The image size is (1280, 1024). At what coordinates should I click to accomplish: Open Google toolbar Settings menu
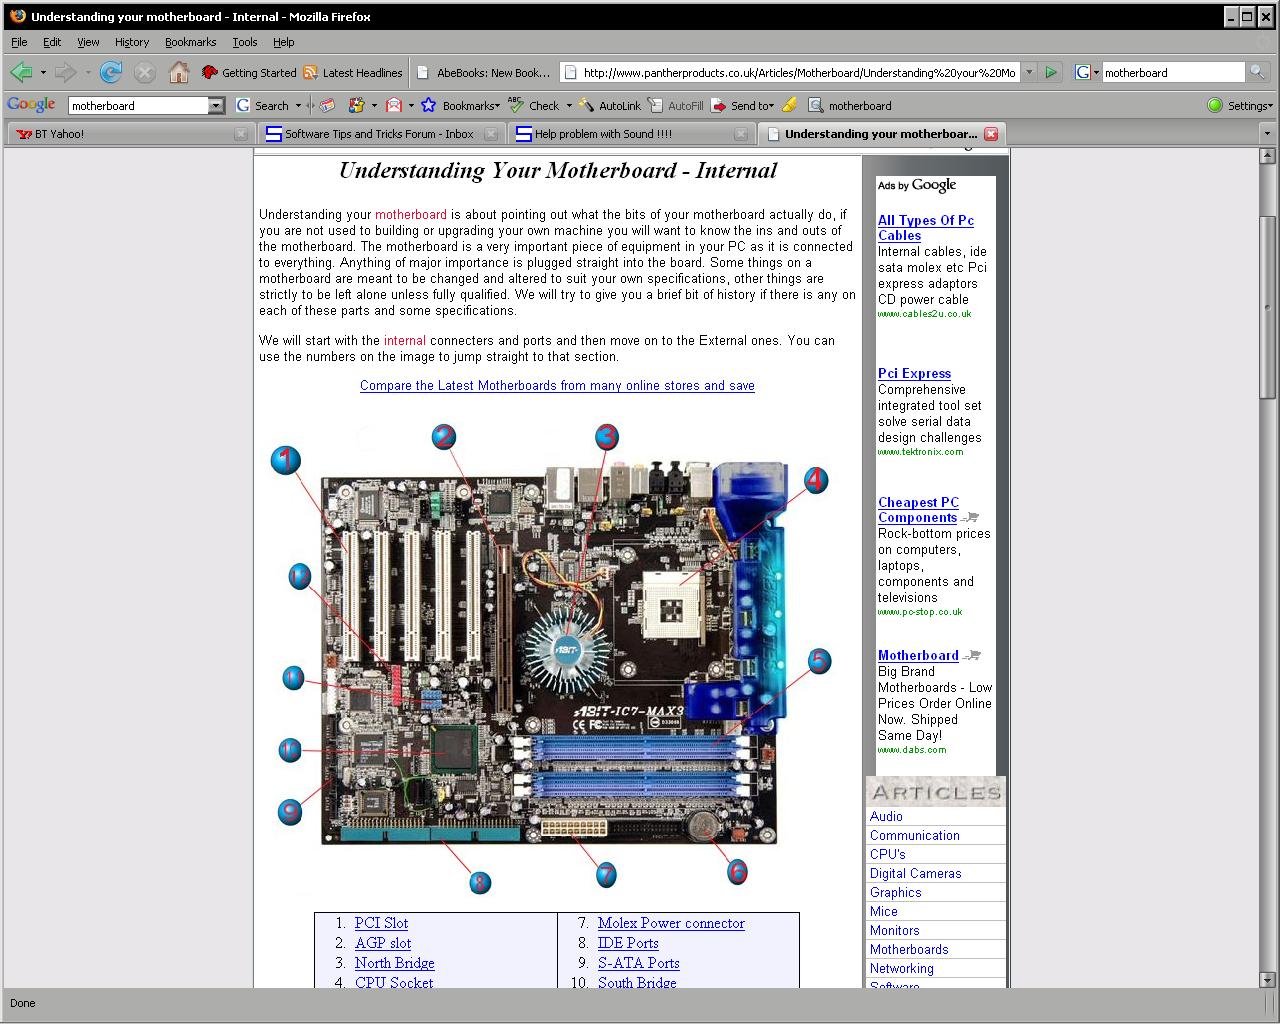[x=1240, y=106]
